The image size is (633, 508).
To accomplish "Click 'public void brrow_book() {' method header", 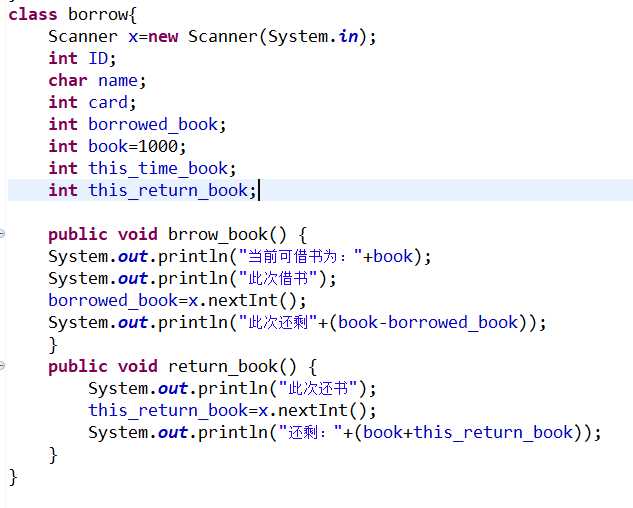I will (178, 235).
